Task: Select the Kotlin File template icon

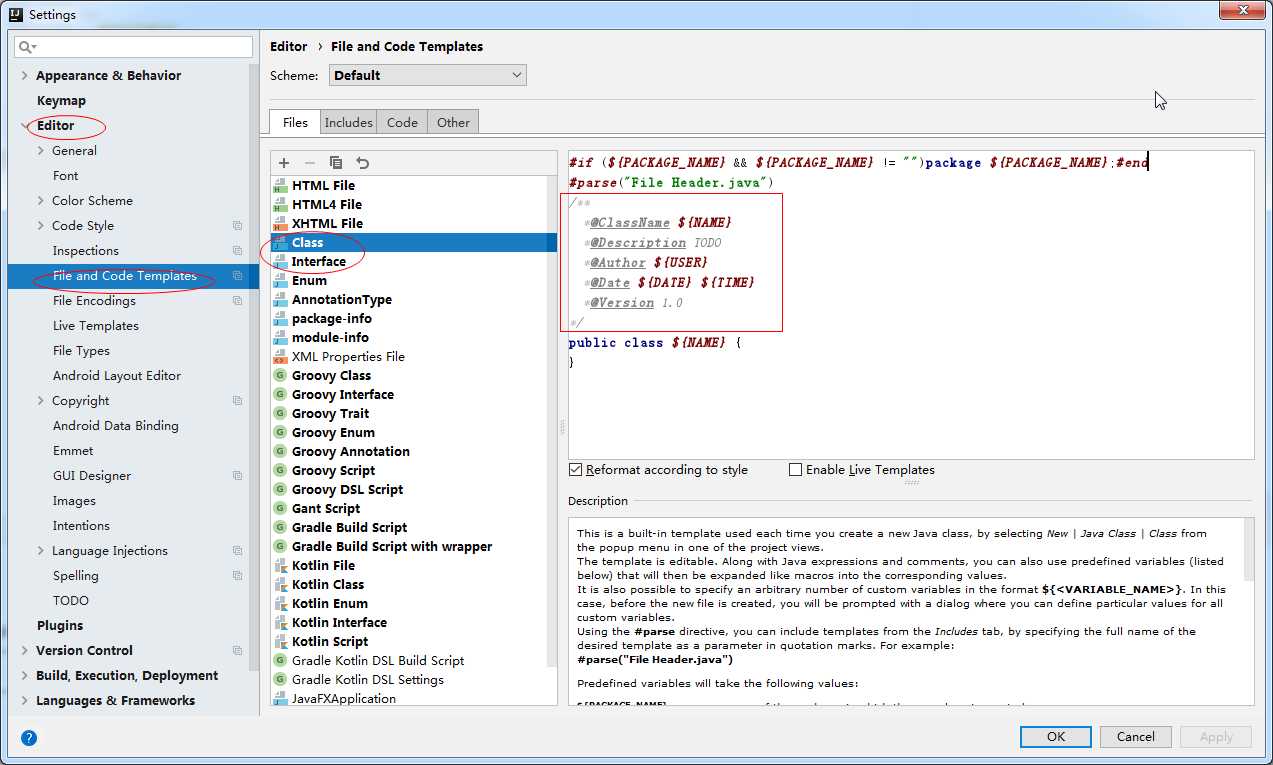Action: [x=281, y=565]
